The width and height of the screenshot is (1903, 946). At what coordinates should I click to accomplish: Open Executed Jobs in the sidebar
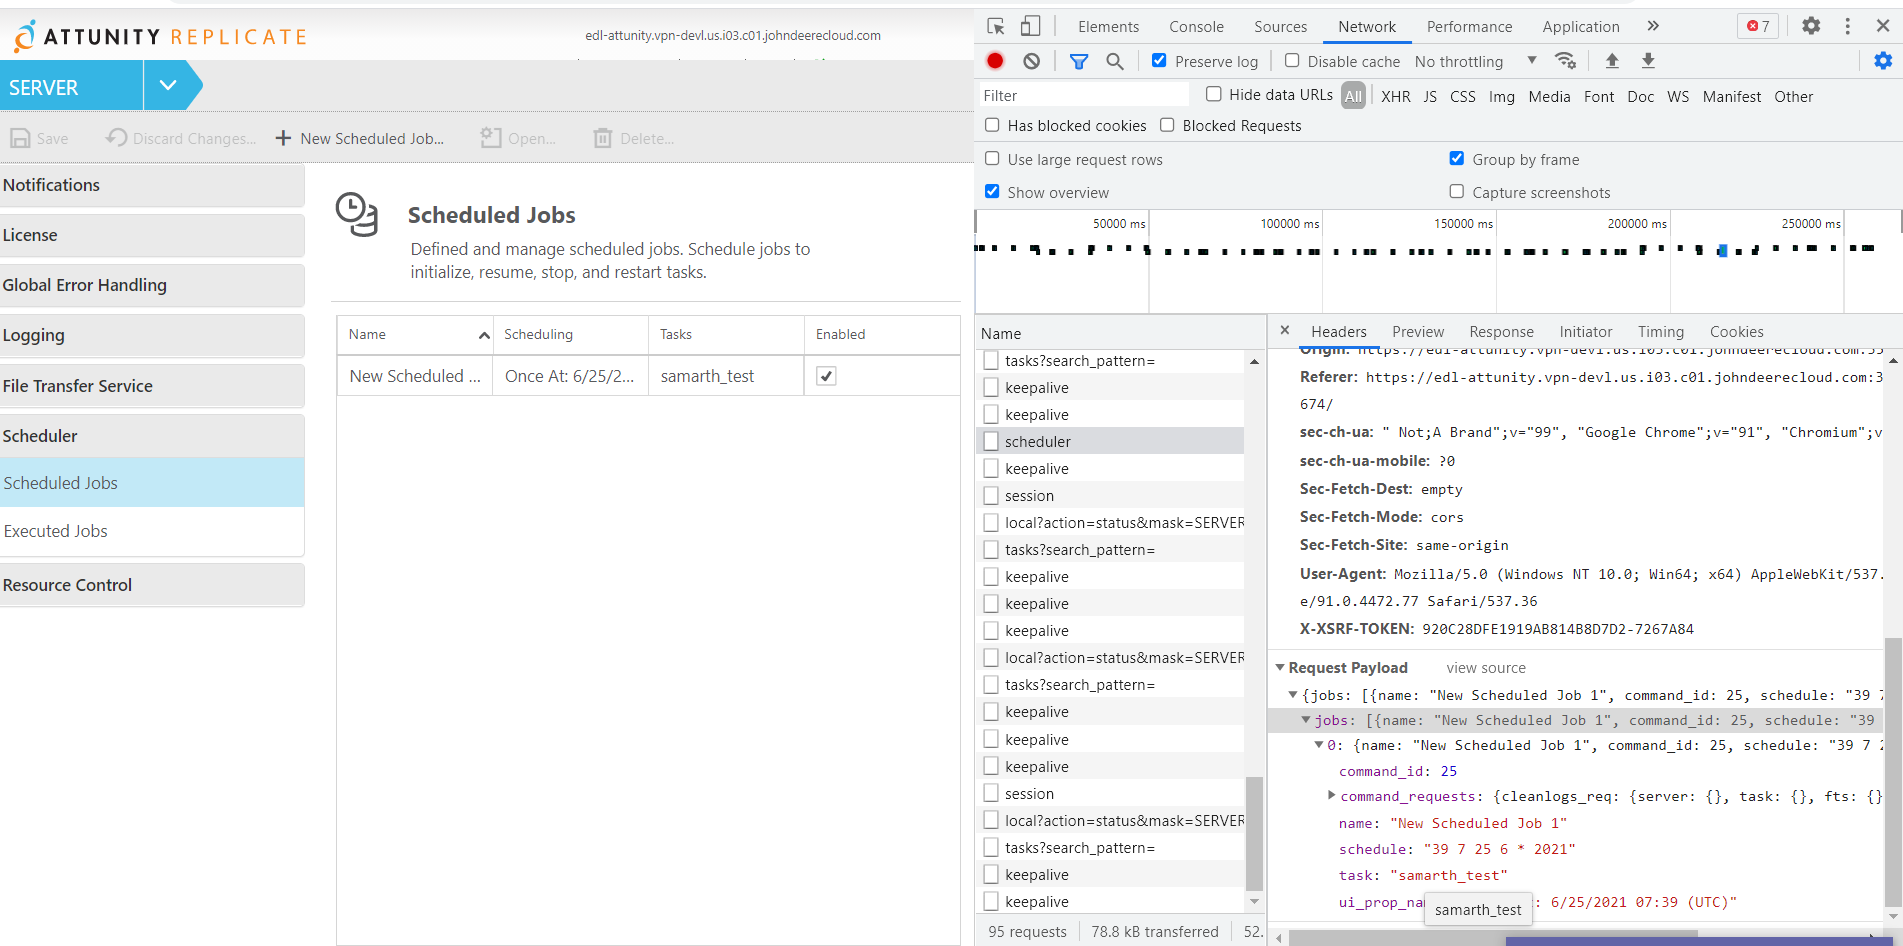56,531
